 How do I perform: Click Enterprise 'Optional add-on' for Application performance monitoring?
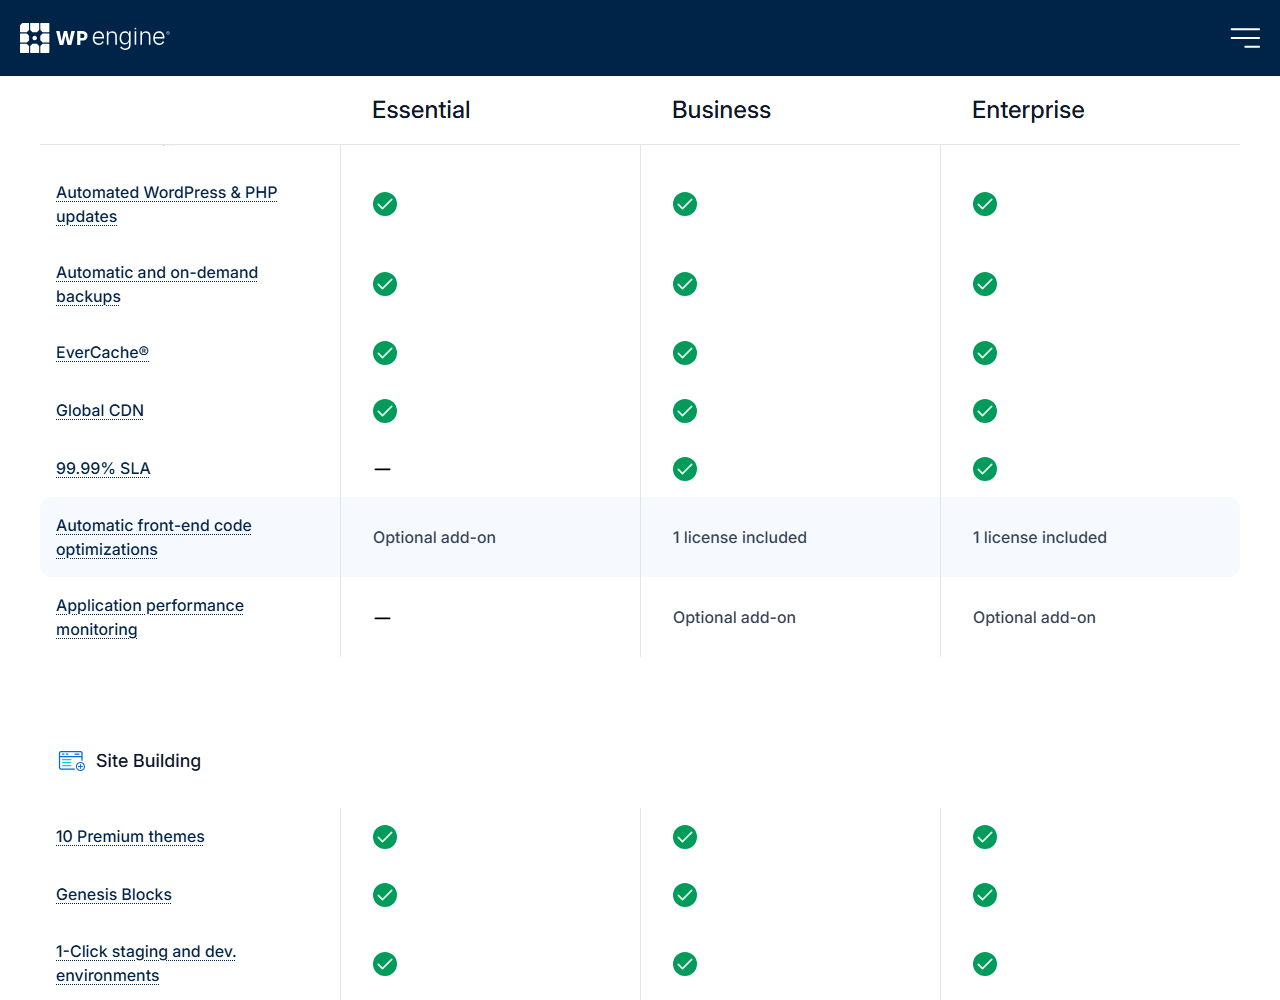[x=1034, y=617]
